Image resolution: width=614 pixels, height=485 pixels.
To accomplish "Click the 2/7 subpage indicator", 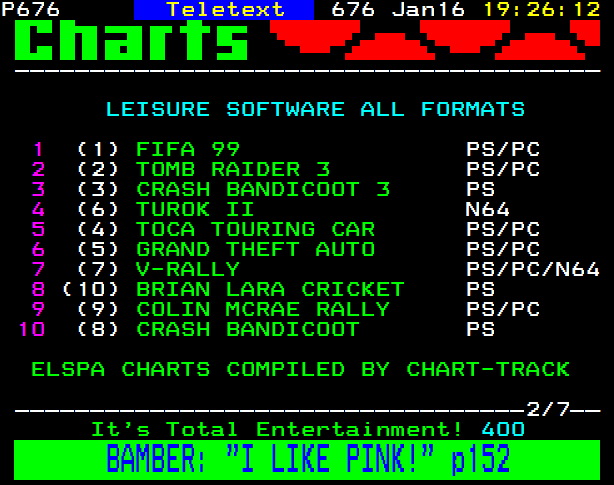I will coord(547,409).
